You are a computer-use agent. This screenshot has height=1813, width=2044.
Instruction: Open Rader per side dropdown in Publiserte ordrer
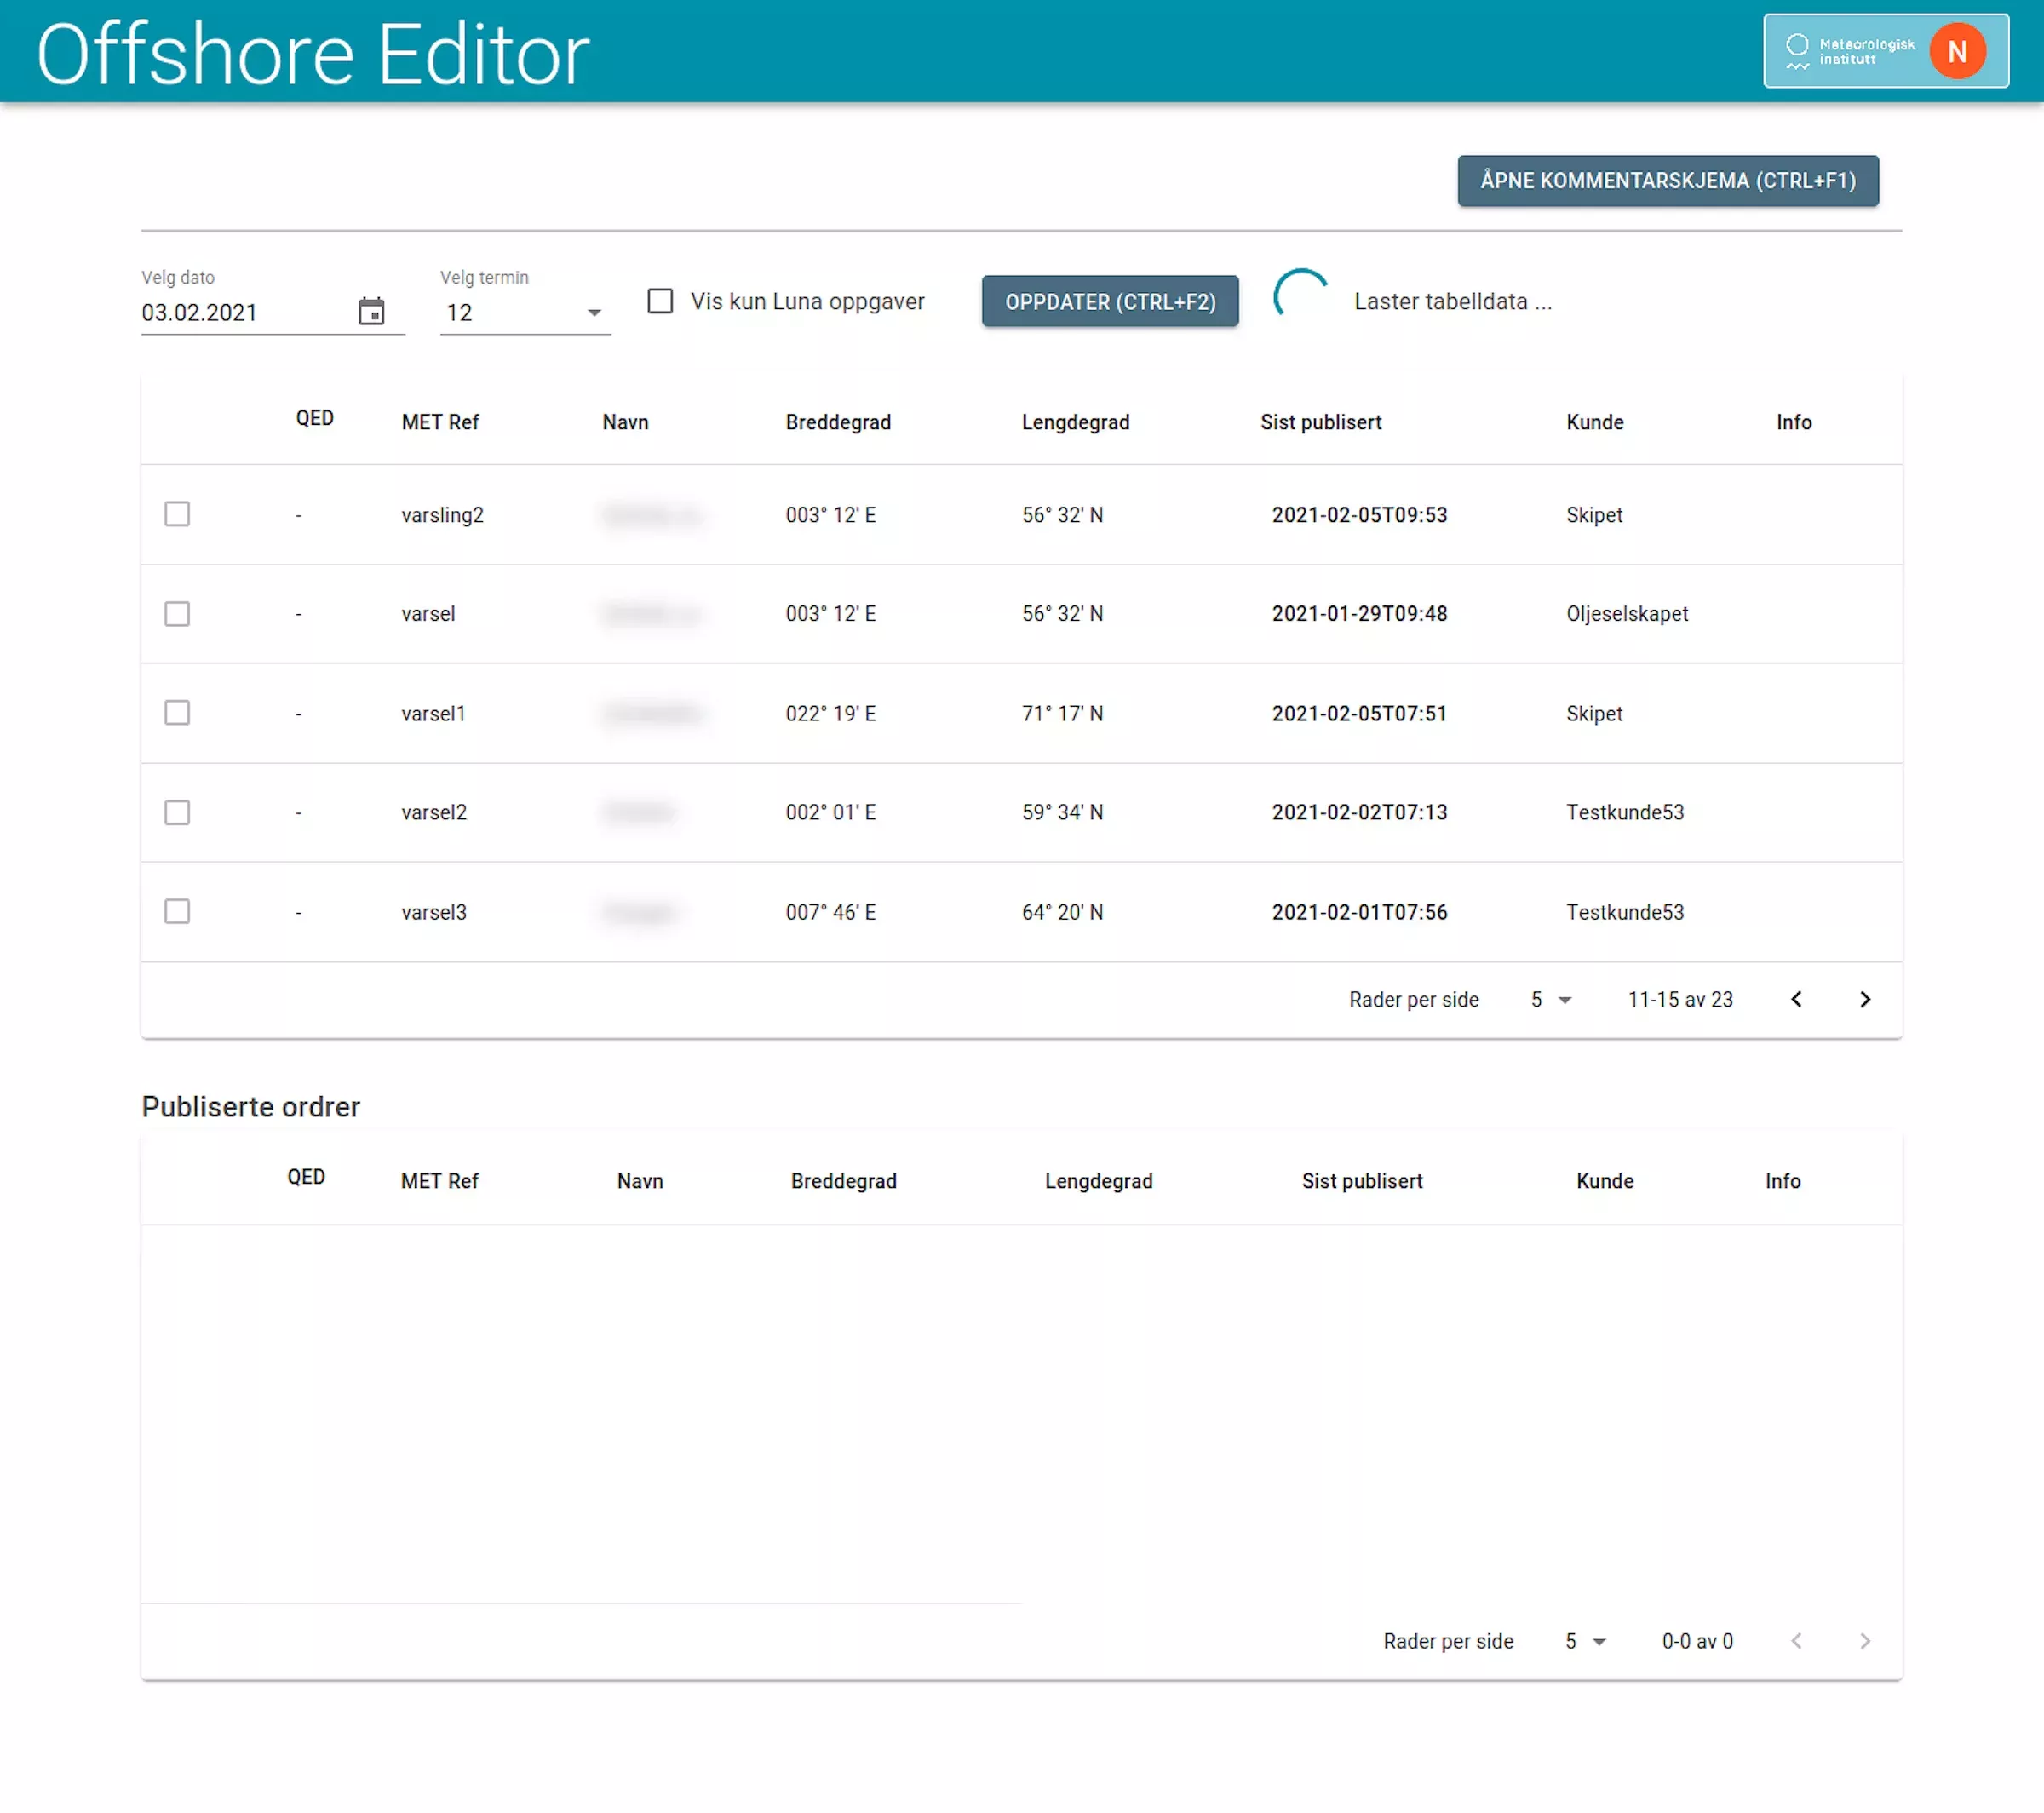pos(1585,1641)
